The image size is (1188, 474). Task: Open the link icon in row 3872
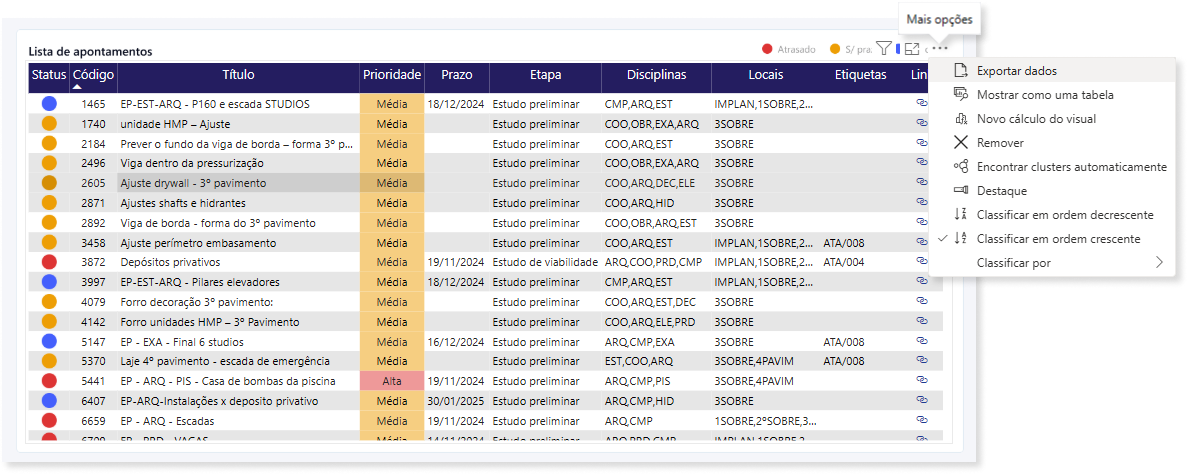click(x=921, y=260)
